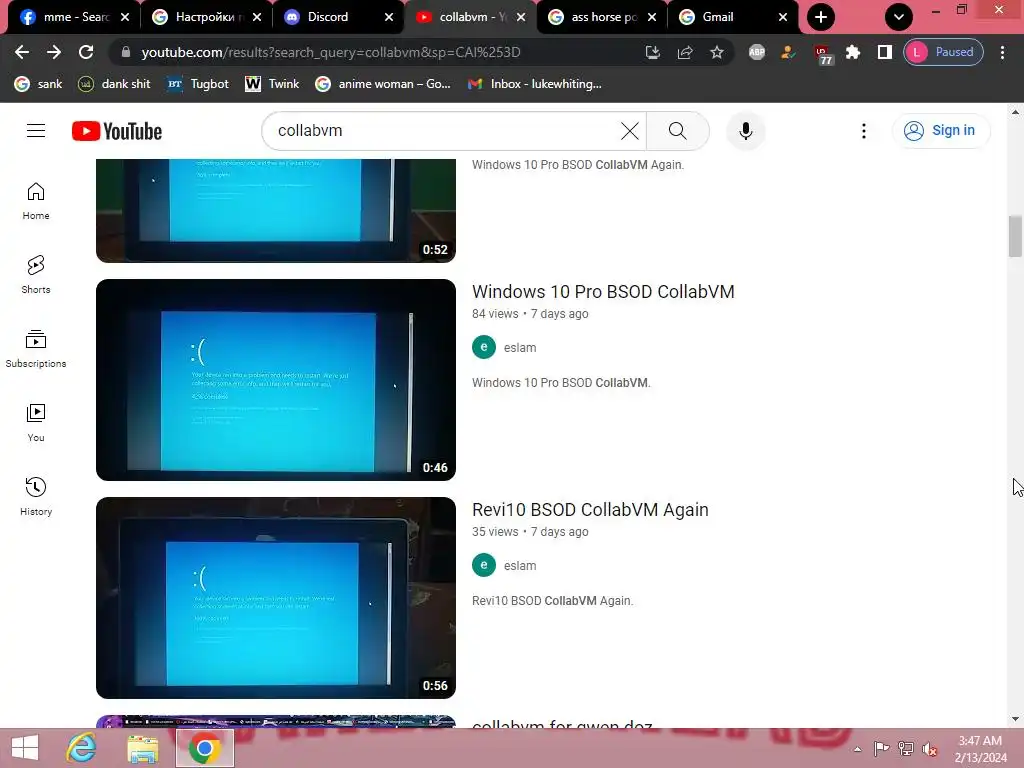Share this page via address bar icon

point(684,52)
